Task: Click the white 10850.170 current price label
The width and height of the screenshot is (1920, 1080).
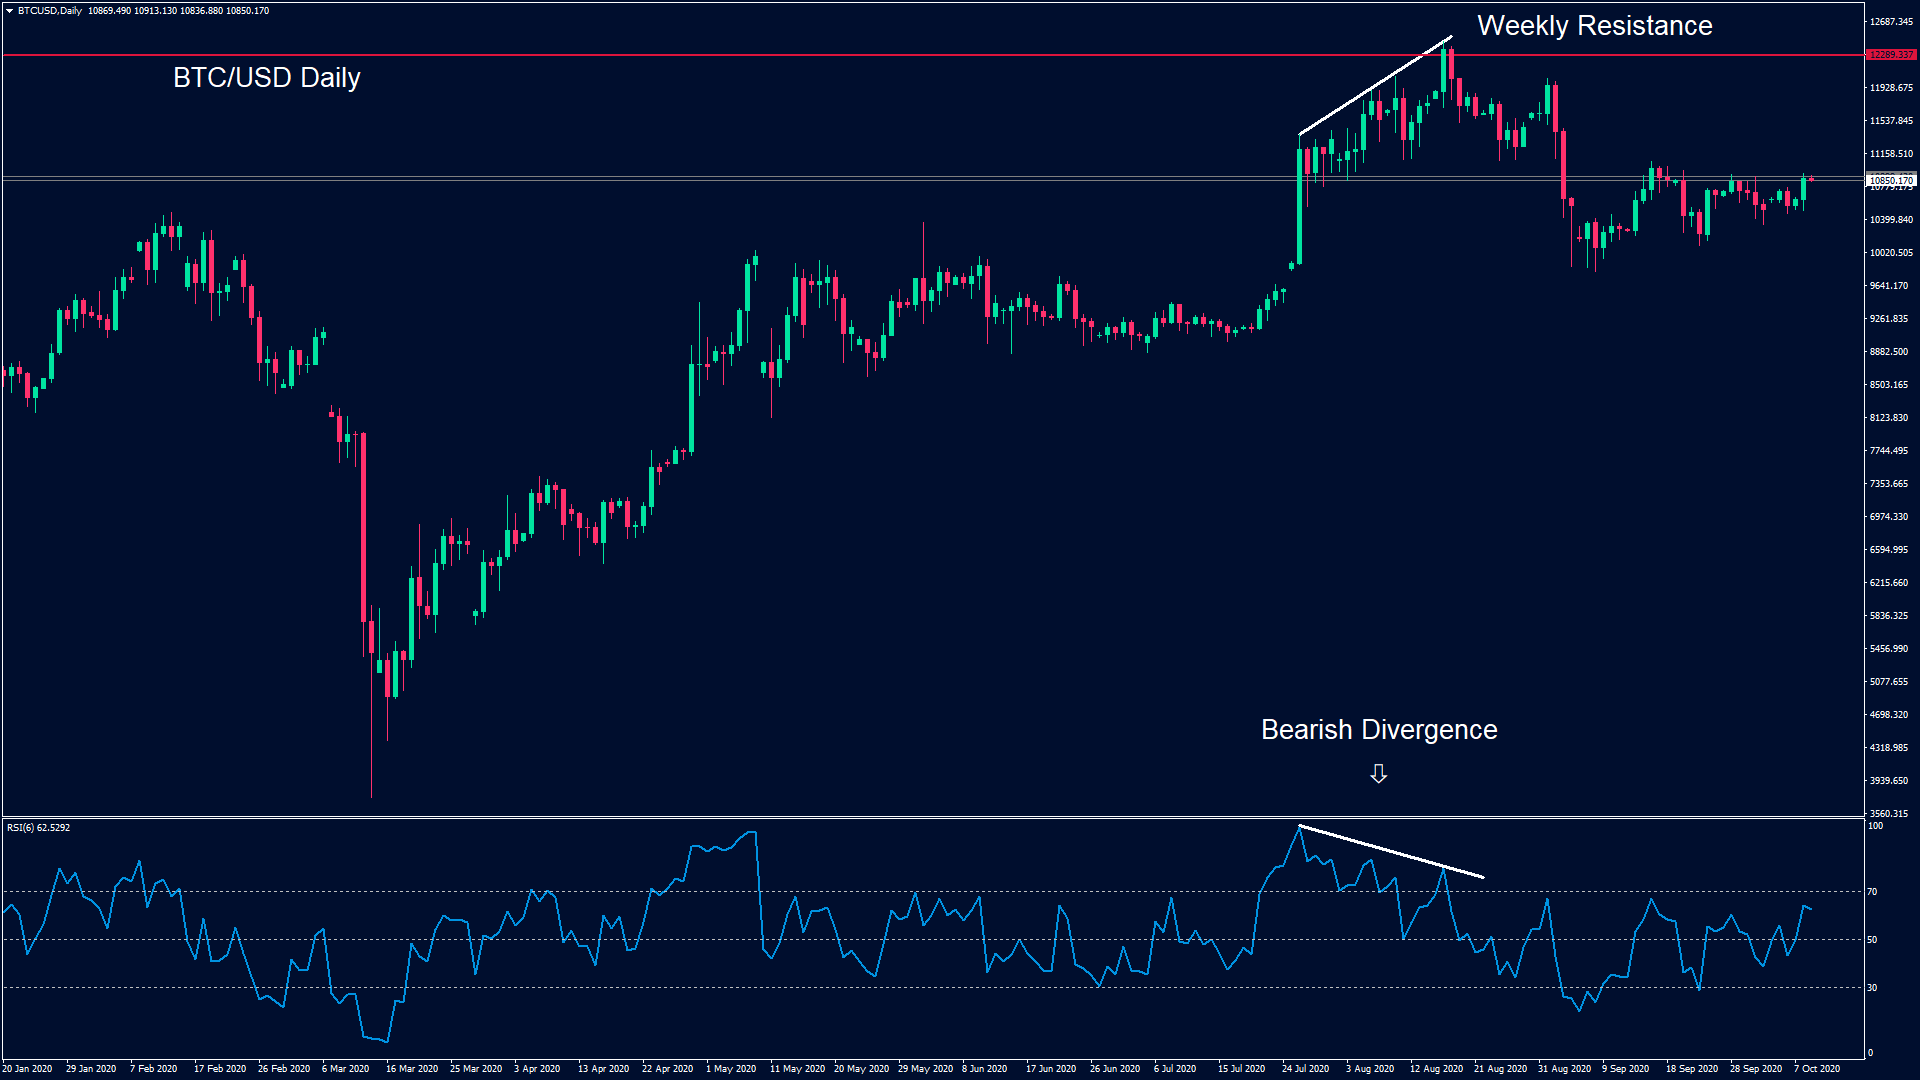Action: coord(1890,181)
